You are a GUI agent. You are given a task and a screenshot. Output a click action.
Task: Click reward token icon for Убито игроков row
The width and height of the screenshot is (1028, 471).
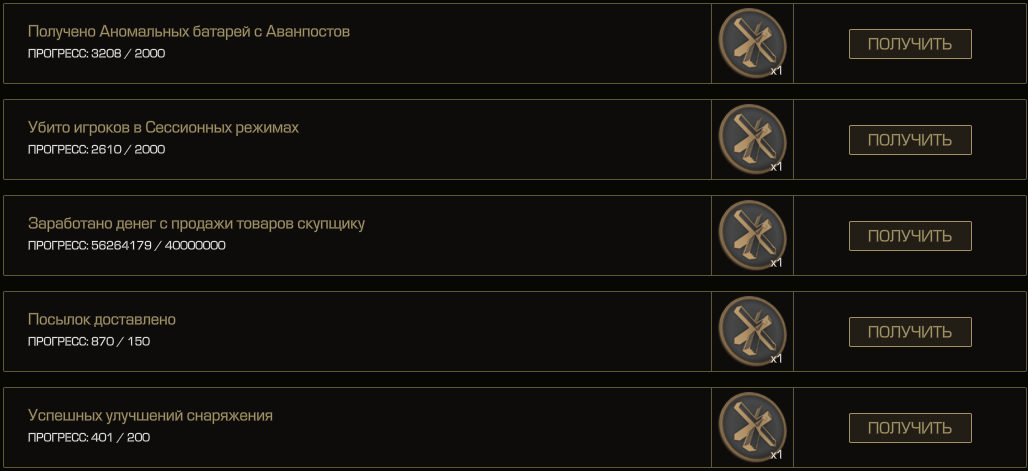pos(752,139)
